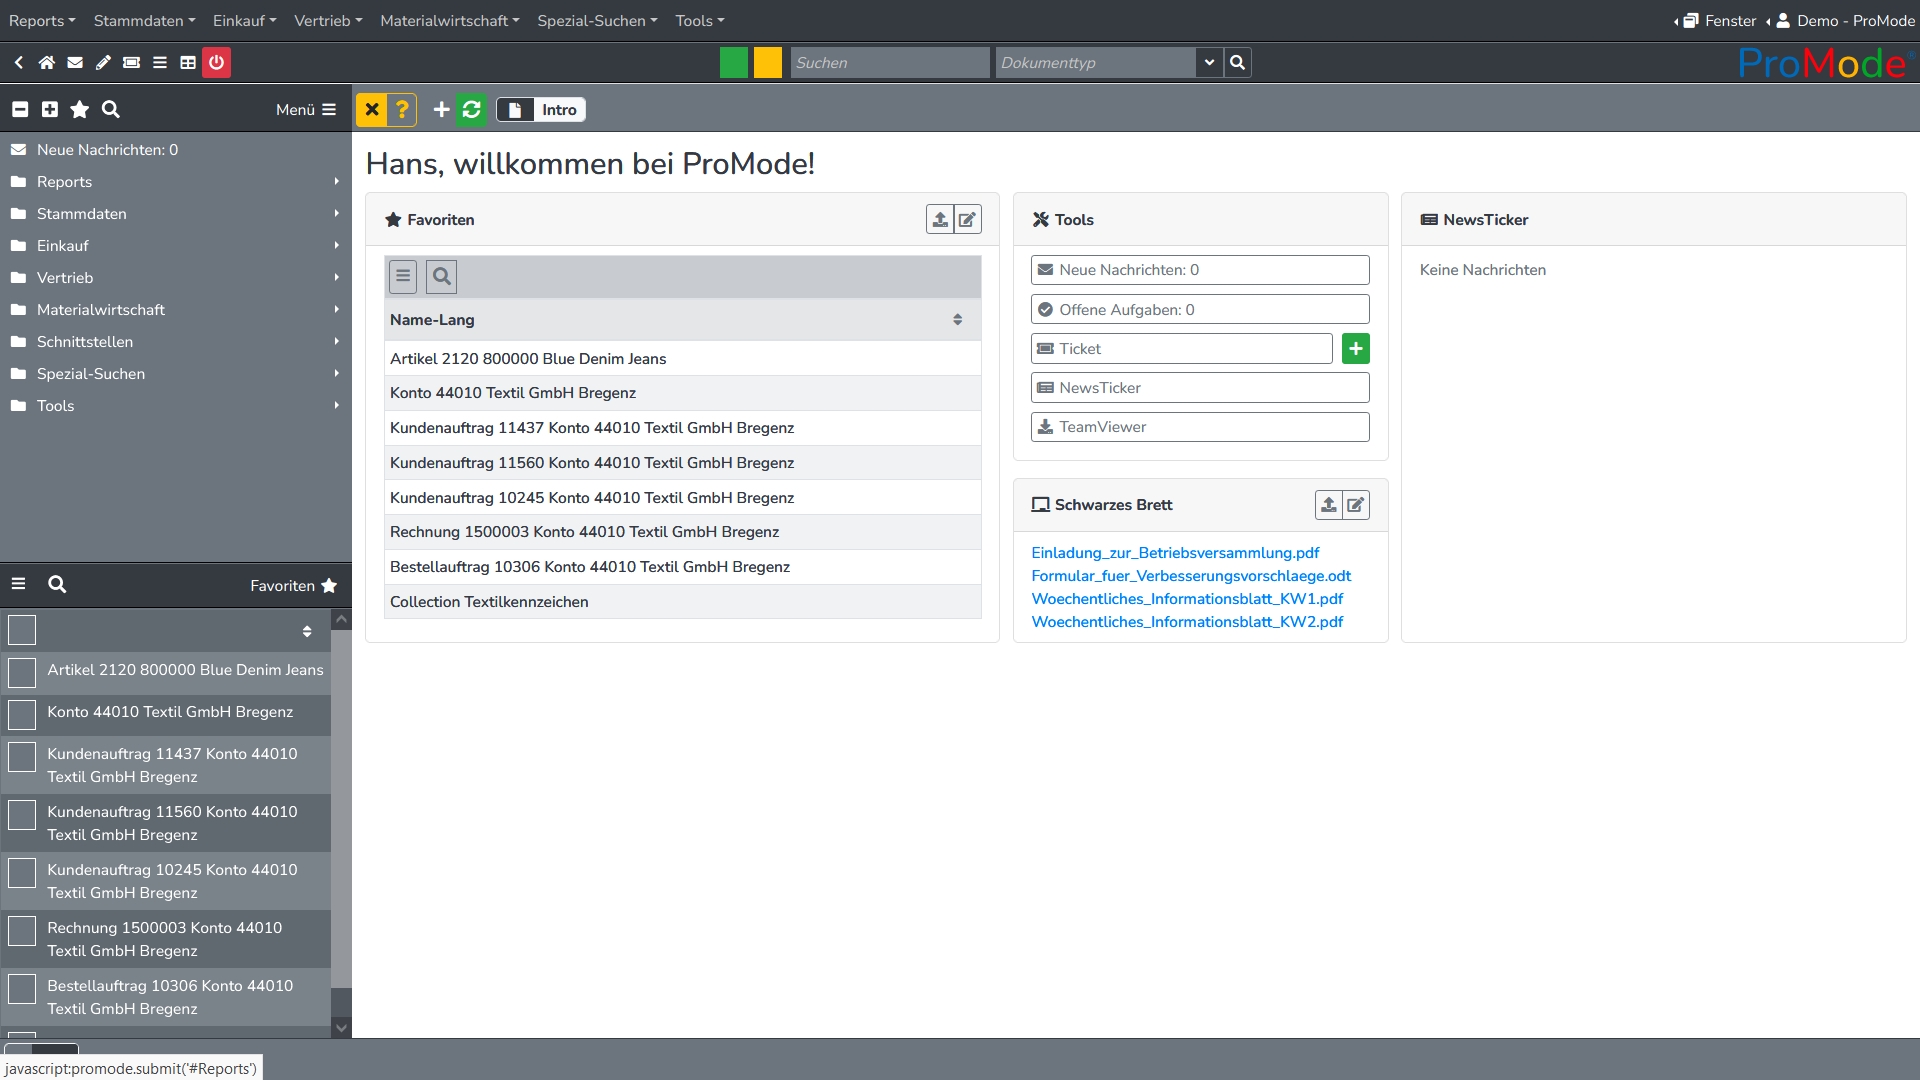Click edit icon in Favoriten panel header
1920x1080 pixels.
pyautogui.click(x=967, y=220)
